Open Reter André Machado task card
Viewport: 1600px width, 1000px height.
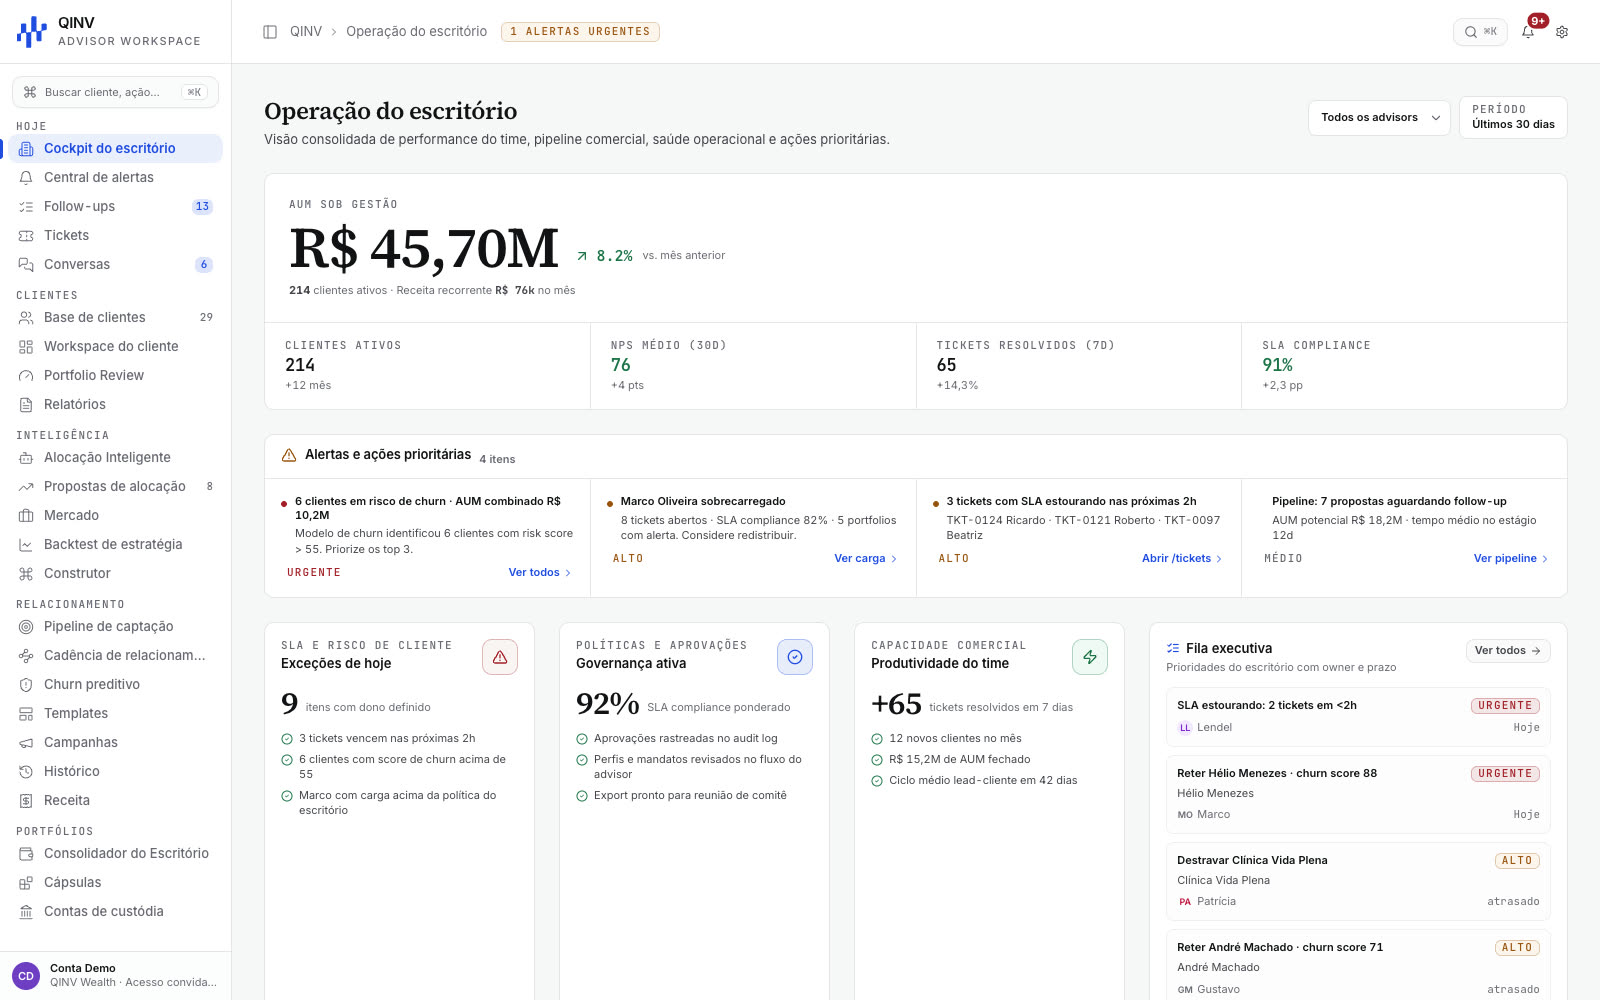1358,965
